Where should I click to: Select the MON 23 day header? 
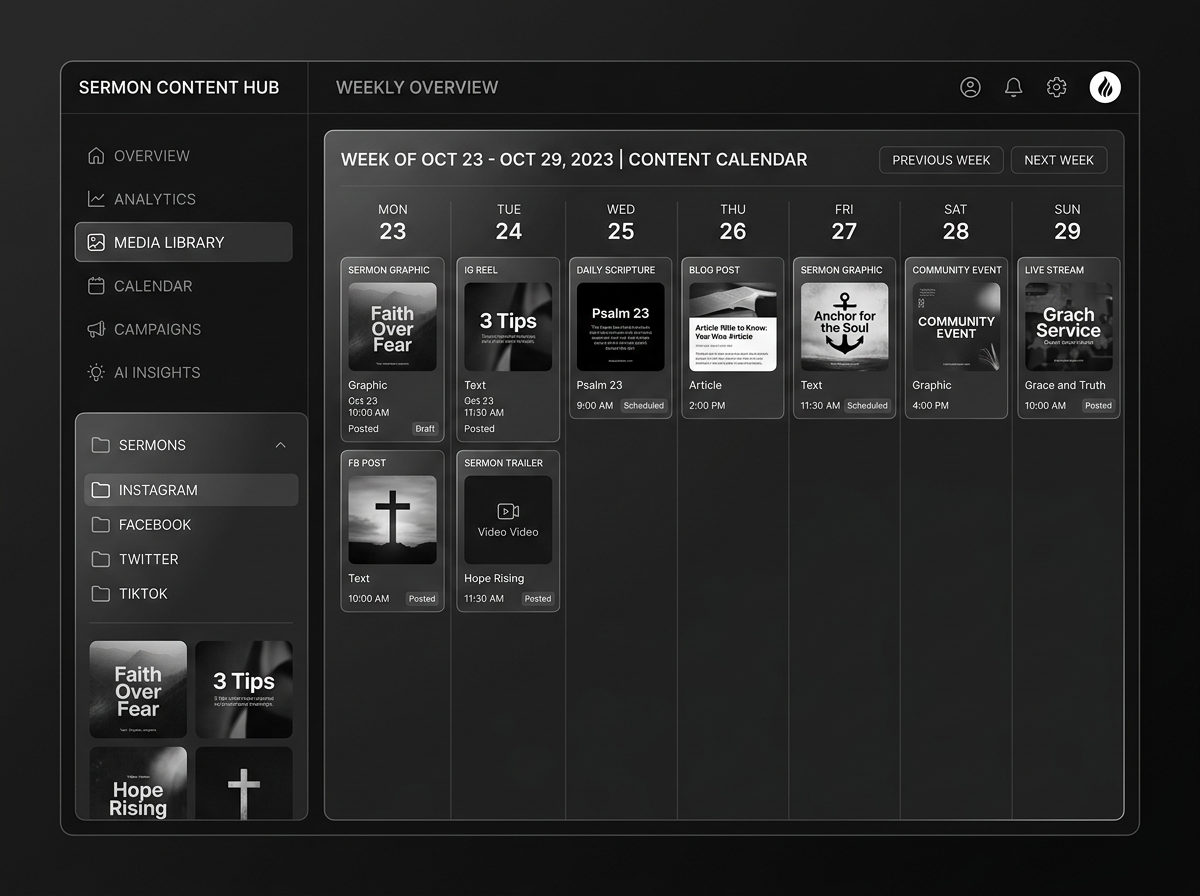tap(393, 222)
